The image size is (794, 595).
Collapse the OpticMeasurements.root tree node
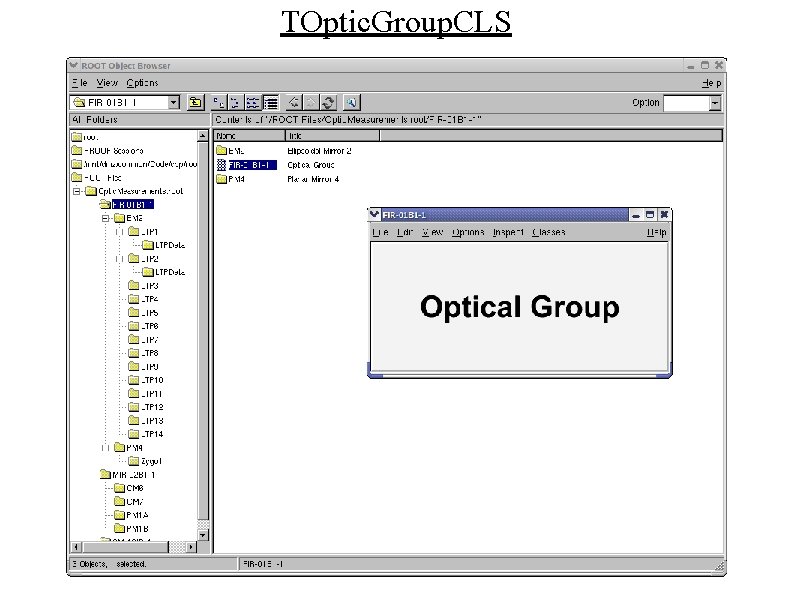click(77, 191)
